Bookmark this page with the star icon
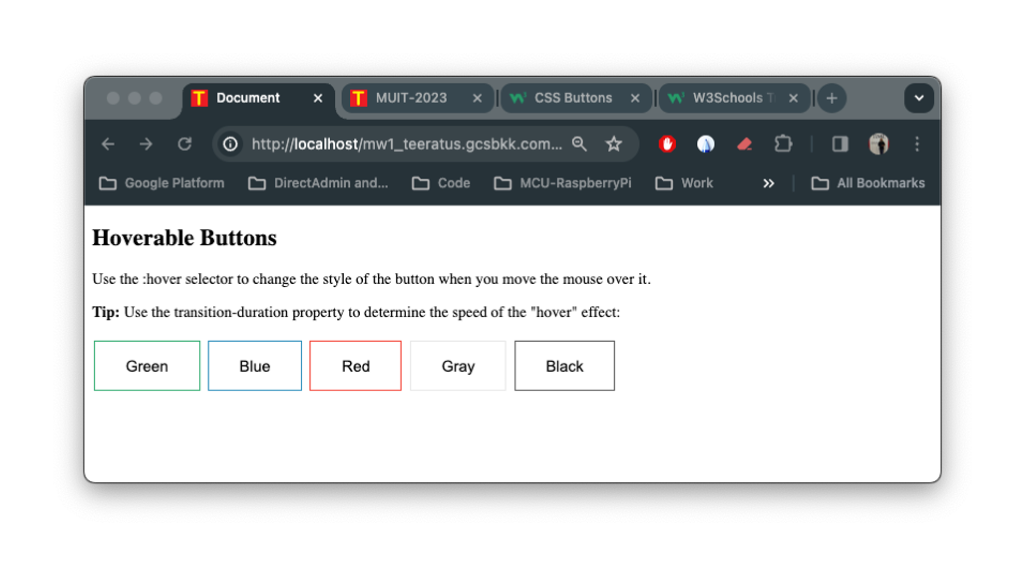The height and width of the screenshot is (576, 1024). 614,144
